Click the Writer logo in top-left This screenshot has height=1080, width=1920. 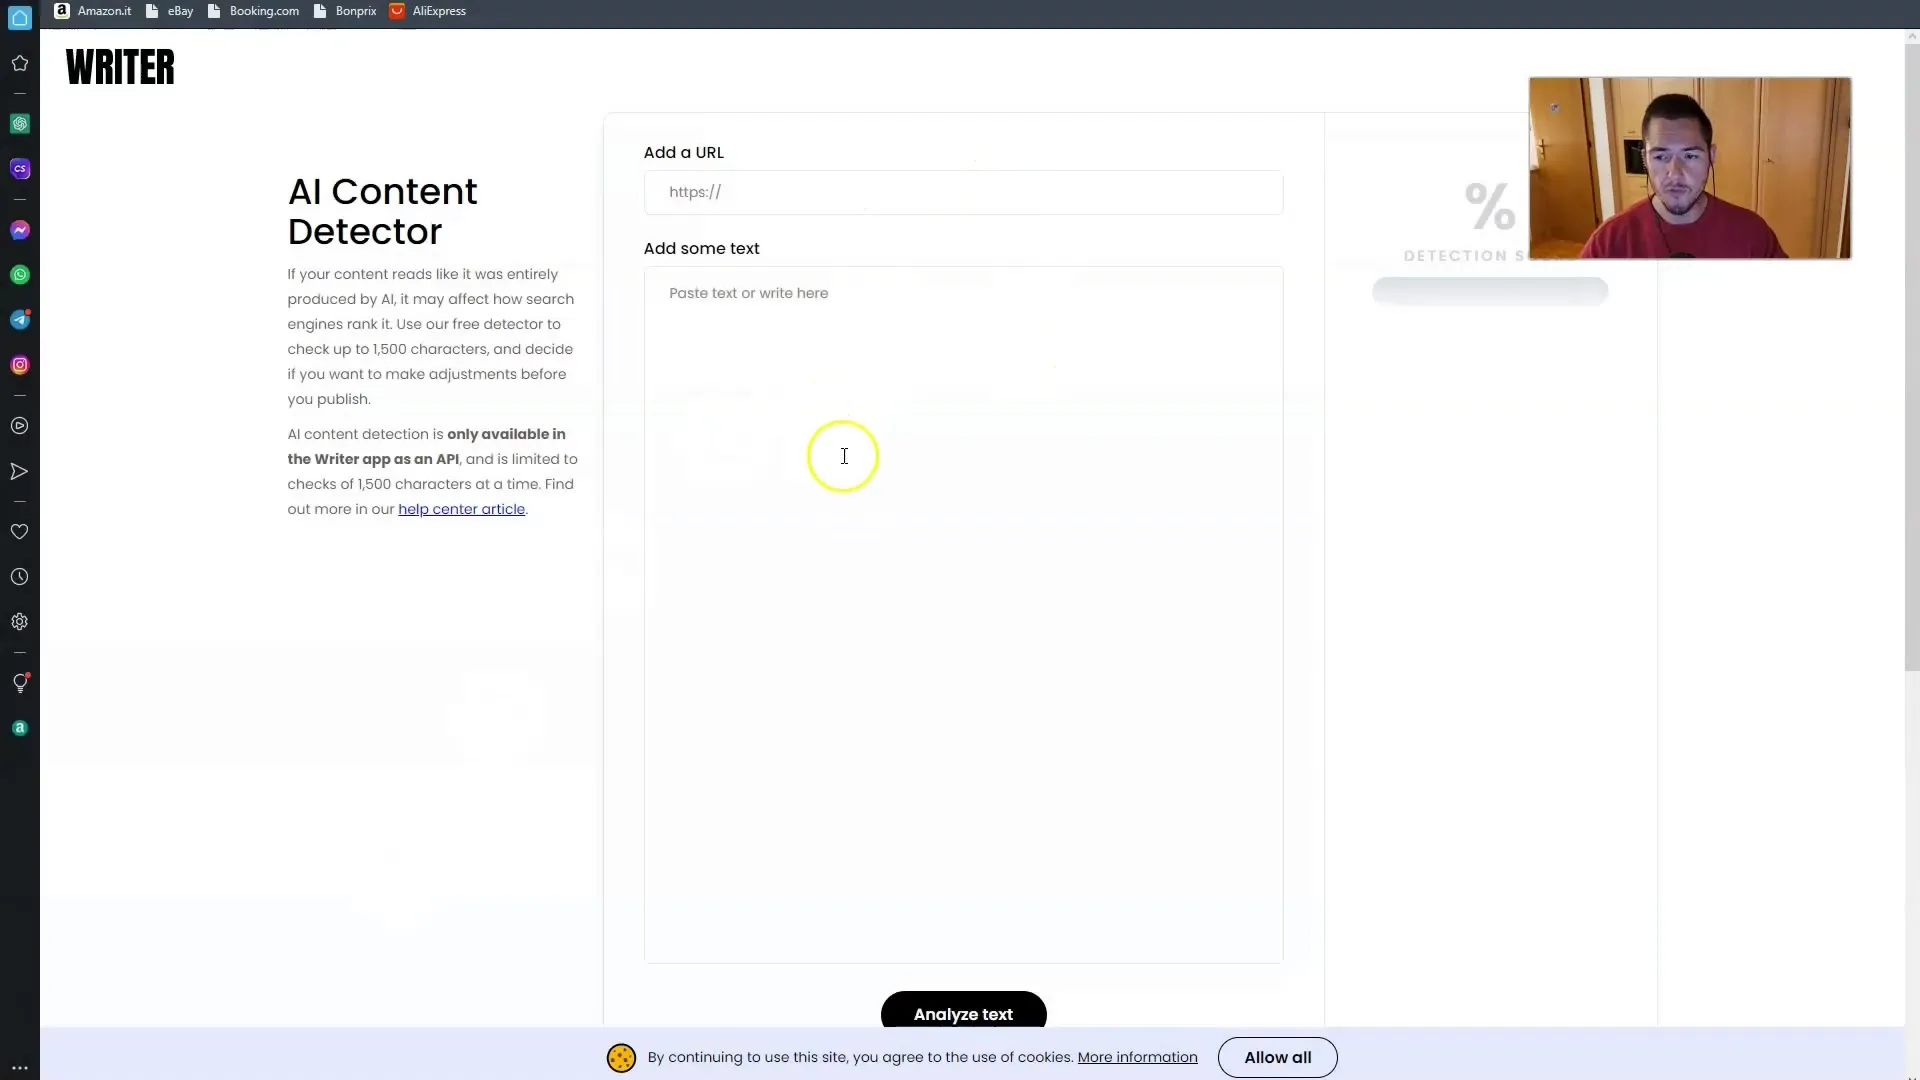point(120,66)
